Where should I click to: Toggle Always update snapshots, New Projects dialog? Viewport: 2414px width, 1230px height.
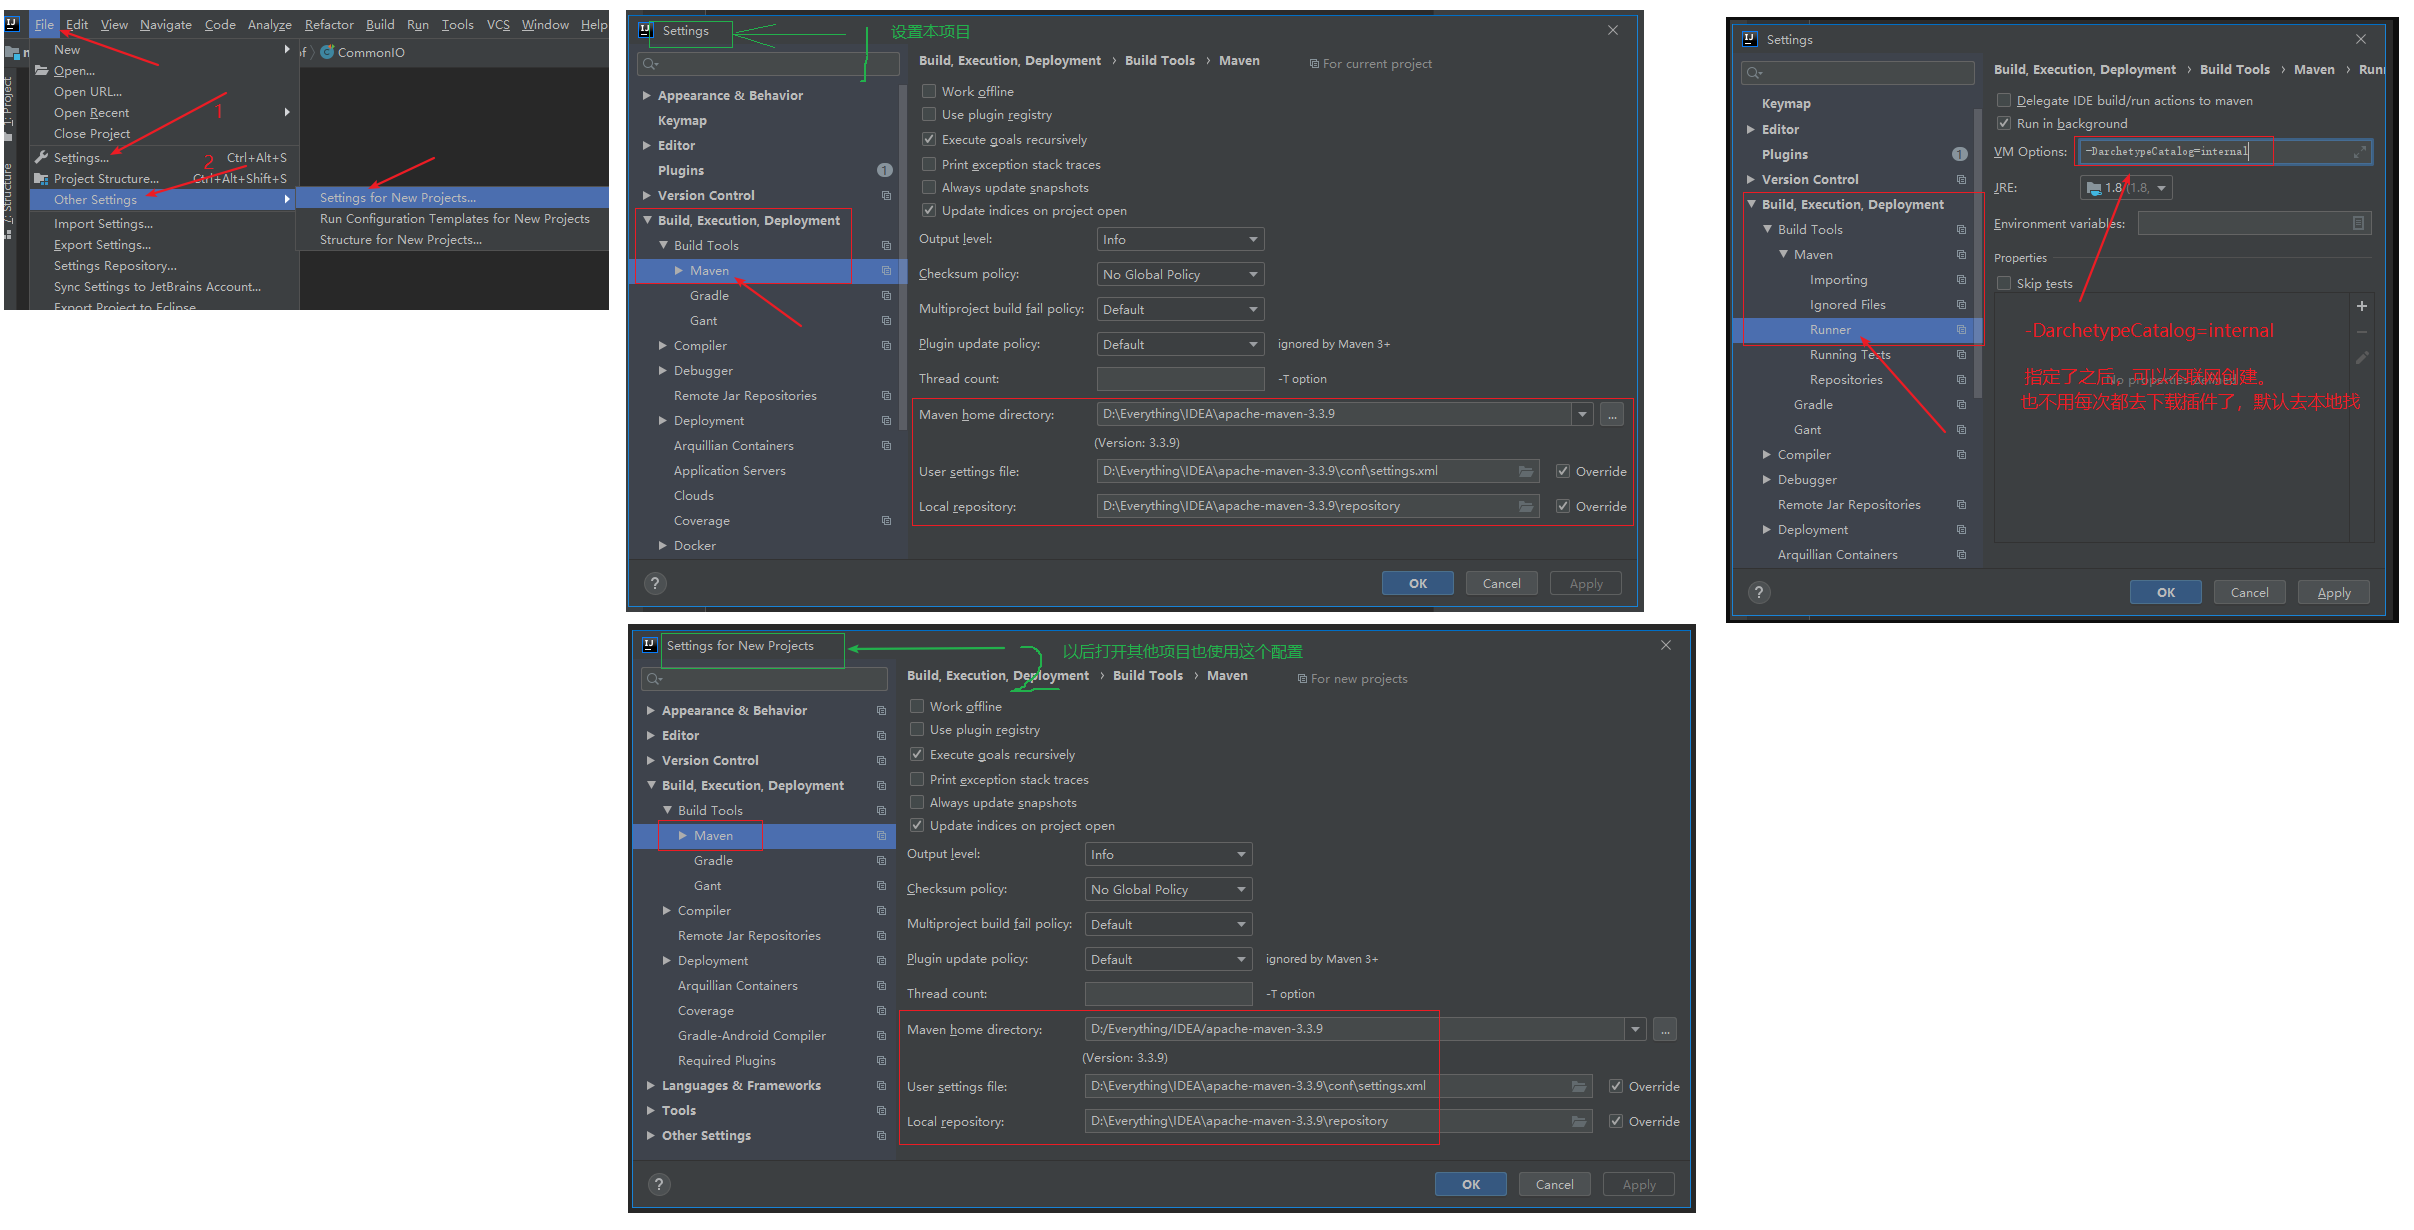coord(917,802)
